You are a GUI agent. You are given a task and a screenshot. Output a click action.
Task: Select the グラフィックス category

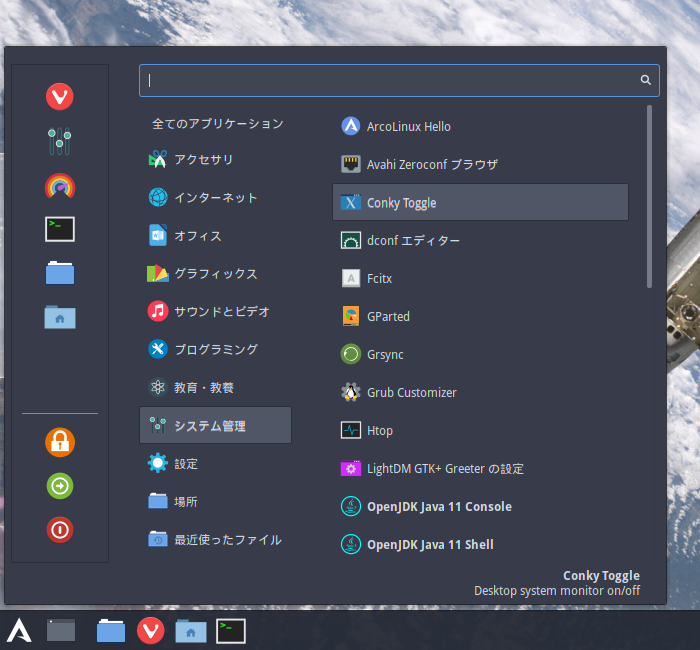click(216, 273)
